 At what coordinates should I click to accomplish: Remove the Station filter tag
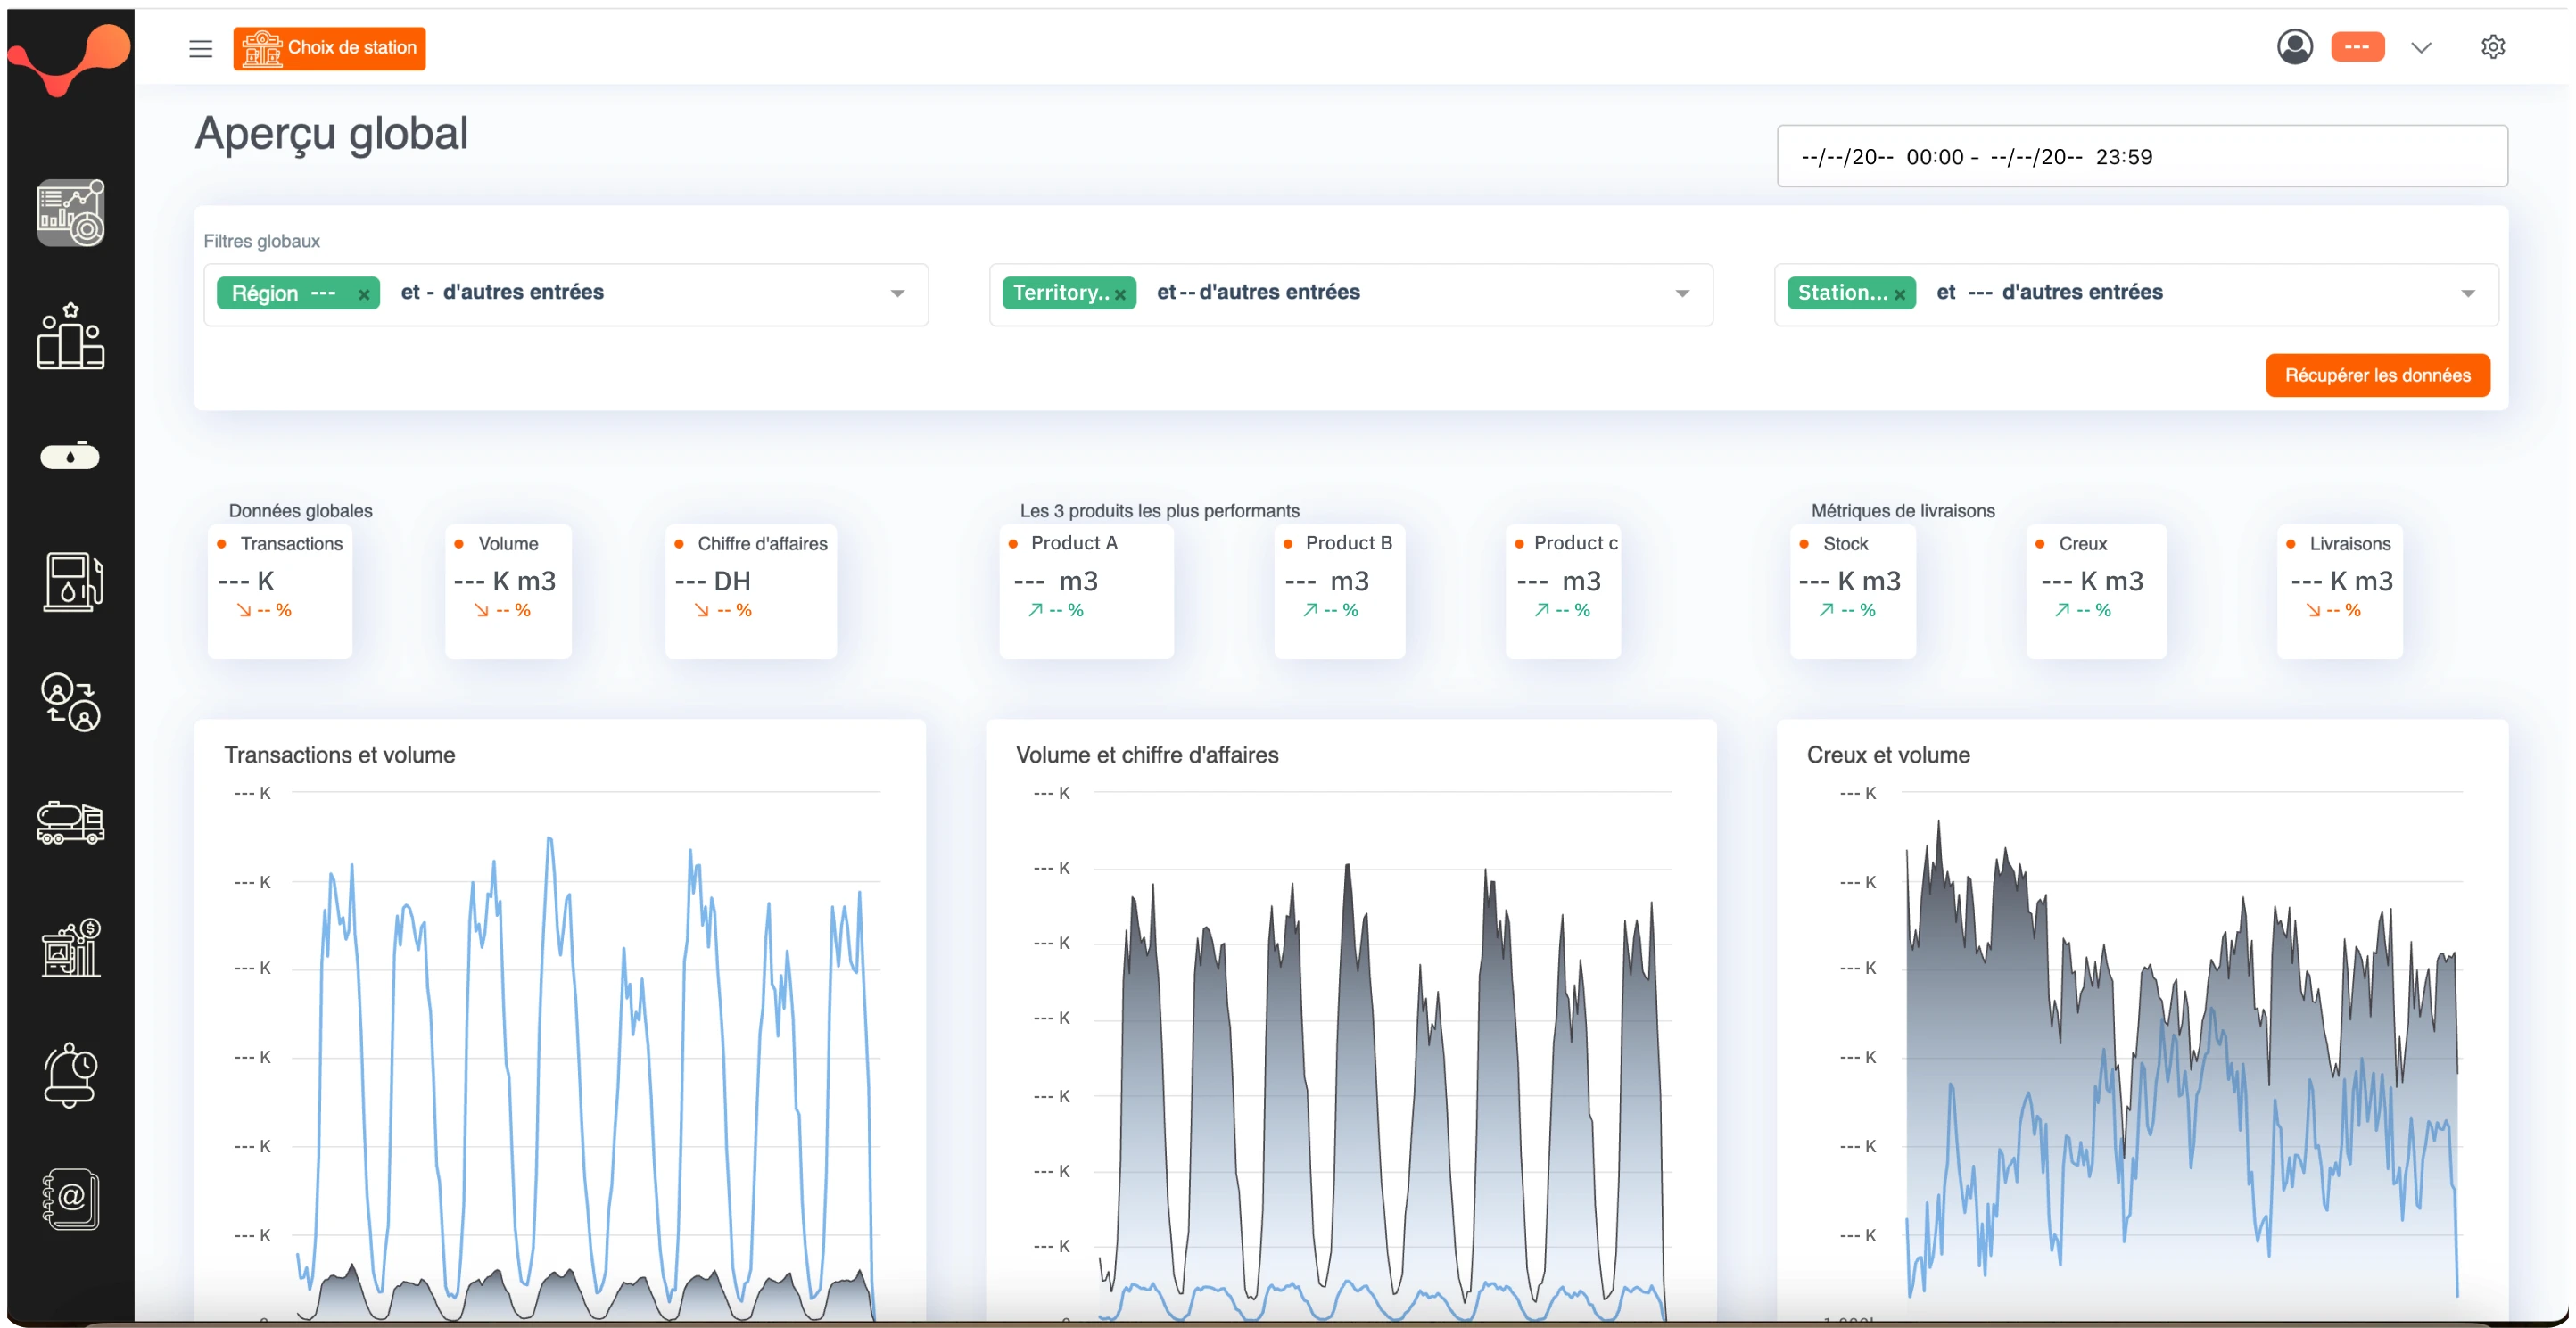point(1899,294)
